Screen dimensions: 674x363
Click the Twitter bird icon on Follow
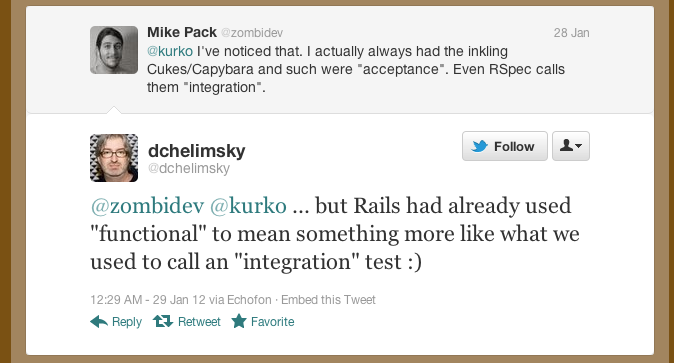pyautogui.click(x=479, y=146)
